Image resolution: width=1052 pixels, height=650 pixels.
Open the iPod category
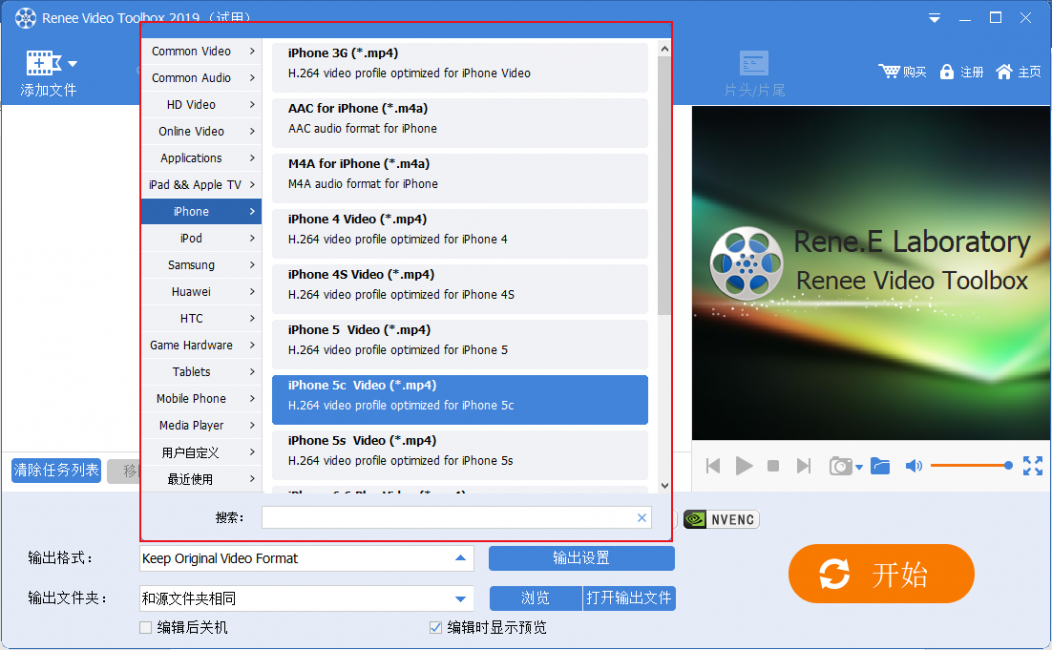201,238
